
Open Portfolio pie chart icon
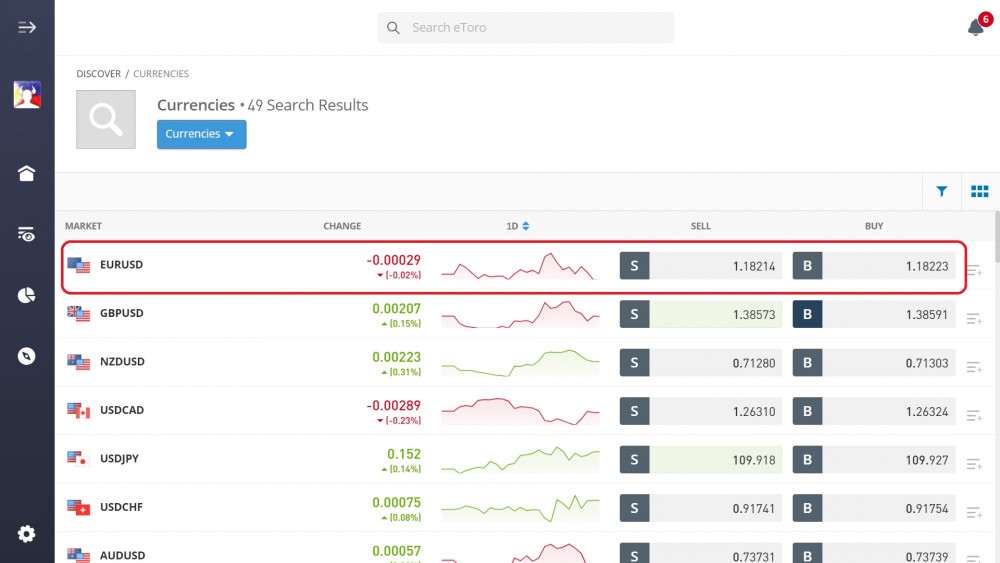click(26, 295)
